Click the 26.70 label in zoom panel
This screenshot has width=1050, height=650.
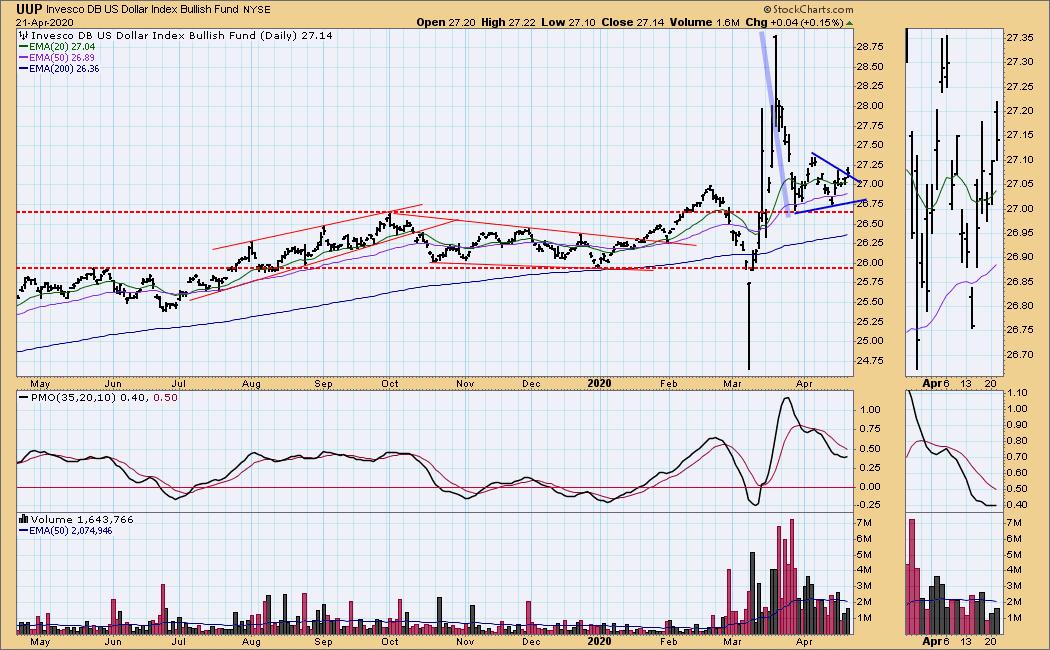coord(1019,354)
